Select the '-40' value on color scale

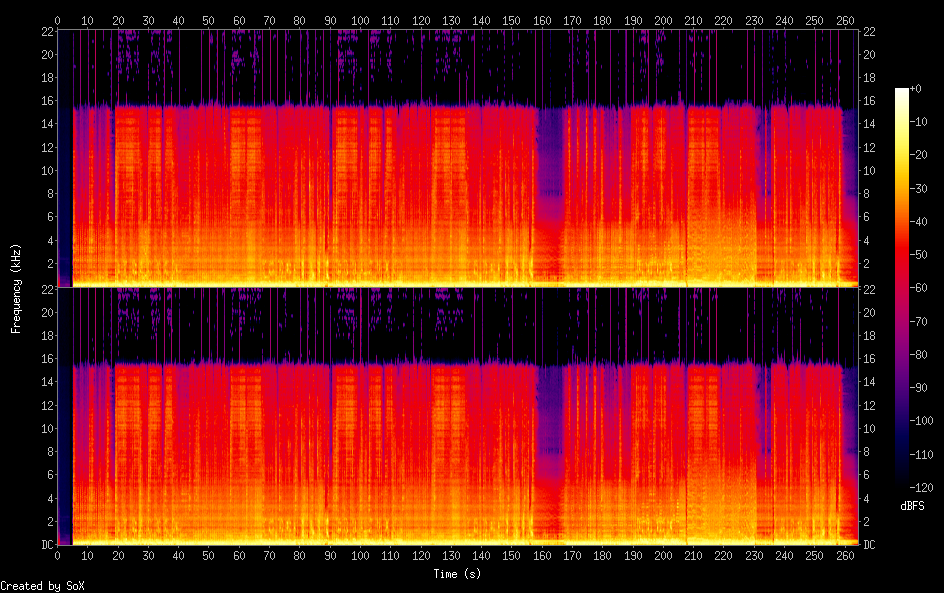click(918, 222)
